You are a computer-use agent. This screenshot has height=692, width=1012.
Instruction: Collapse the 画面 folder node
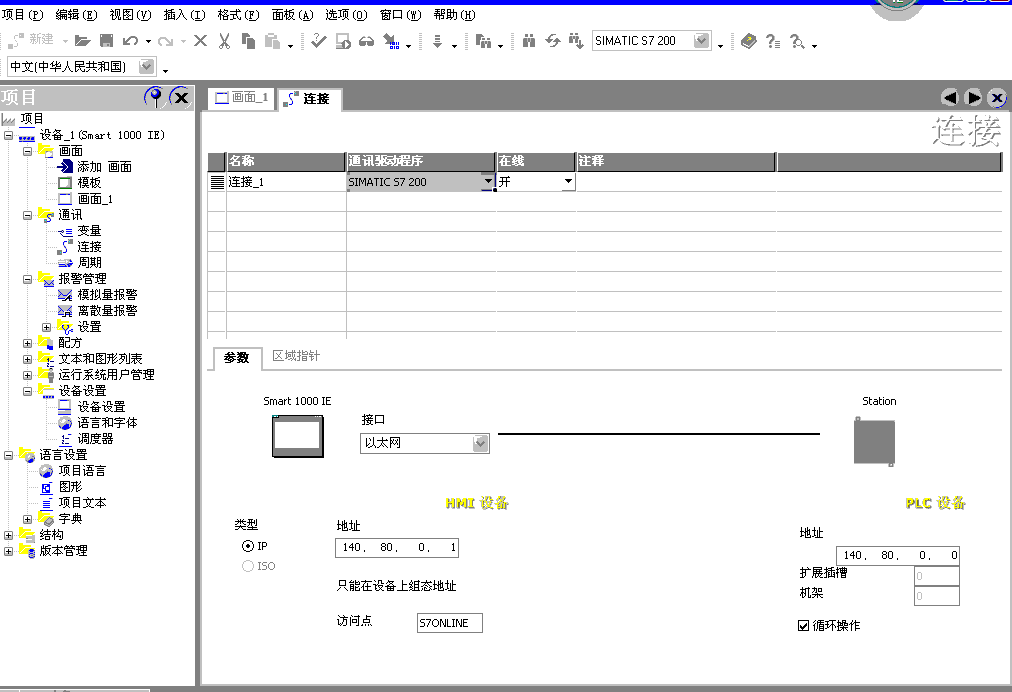(27, 151)
